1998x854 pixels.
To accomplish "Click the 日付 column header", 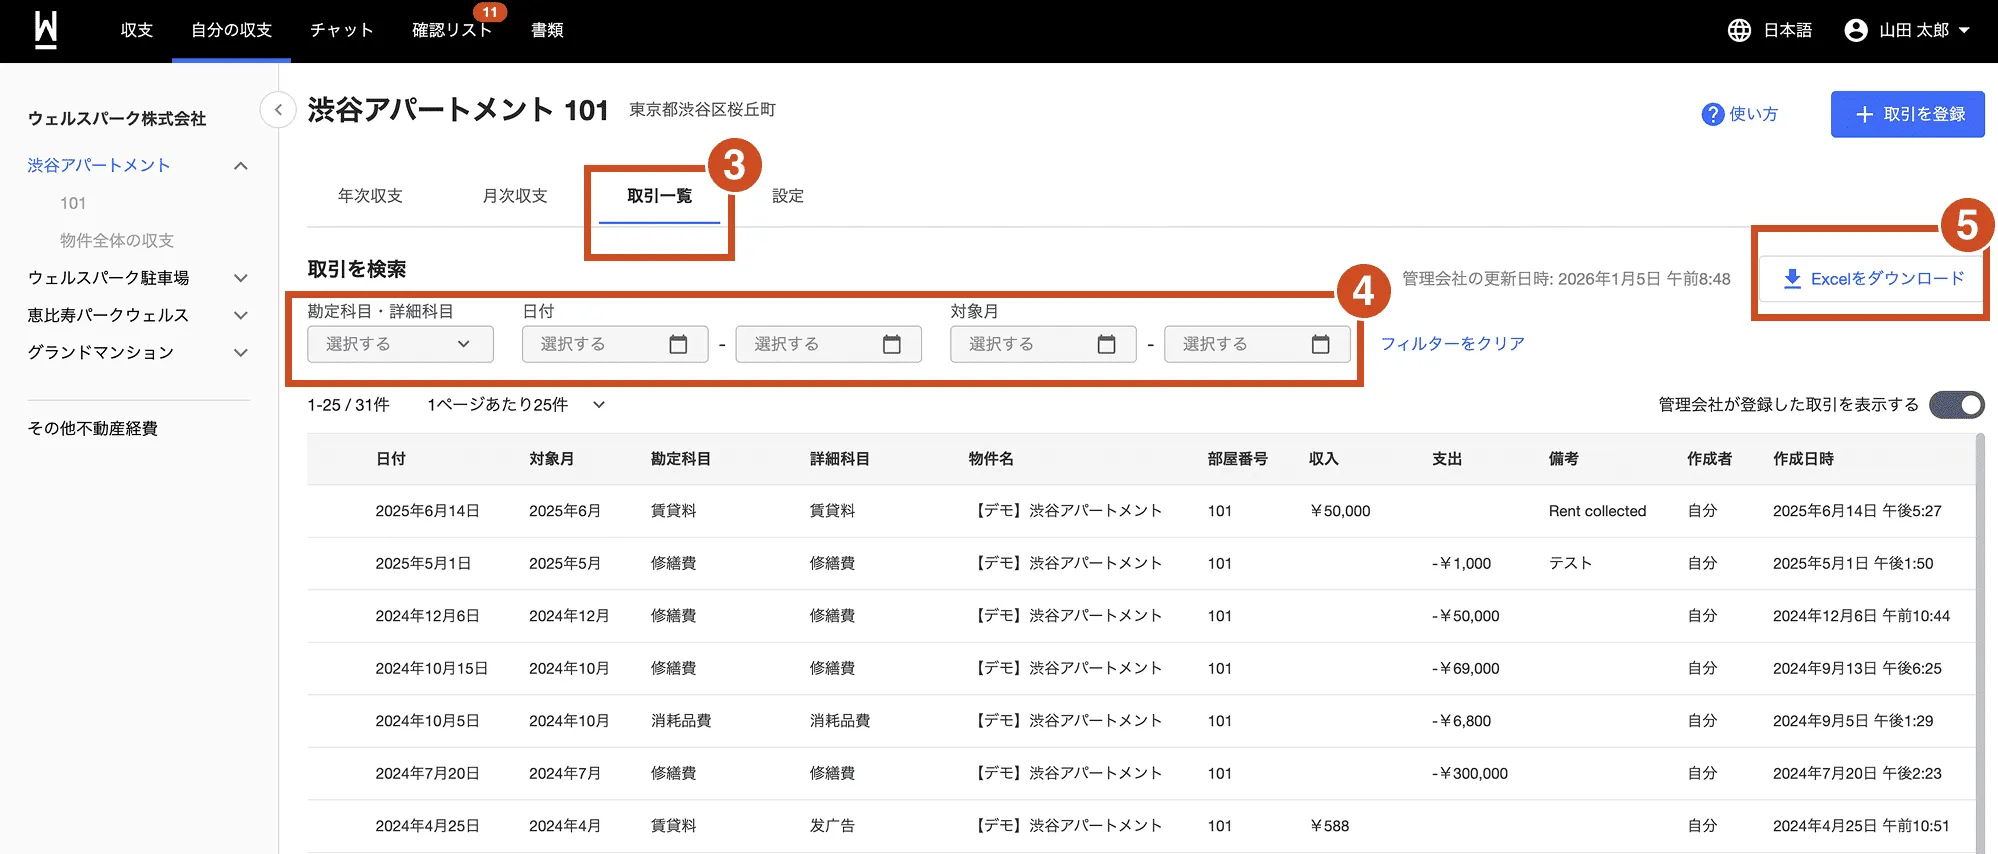I will coord(391,459).
